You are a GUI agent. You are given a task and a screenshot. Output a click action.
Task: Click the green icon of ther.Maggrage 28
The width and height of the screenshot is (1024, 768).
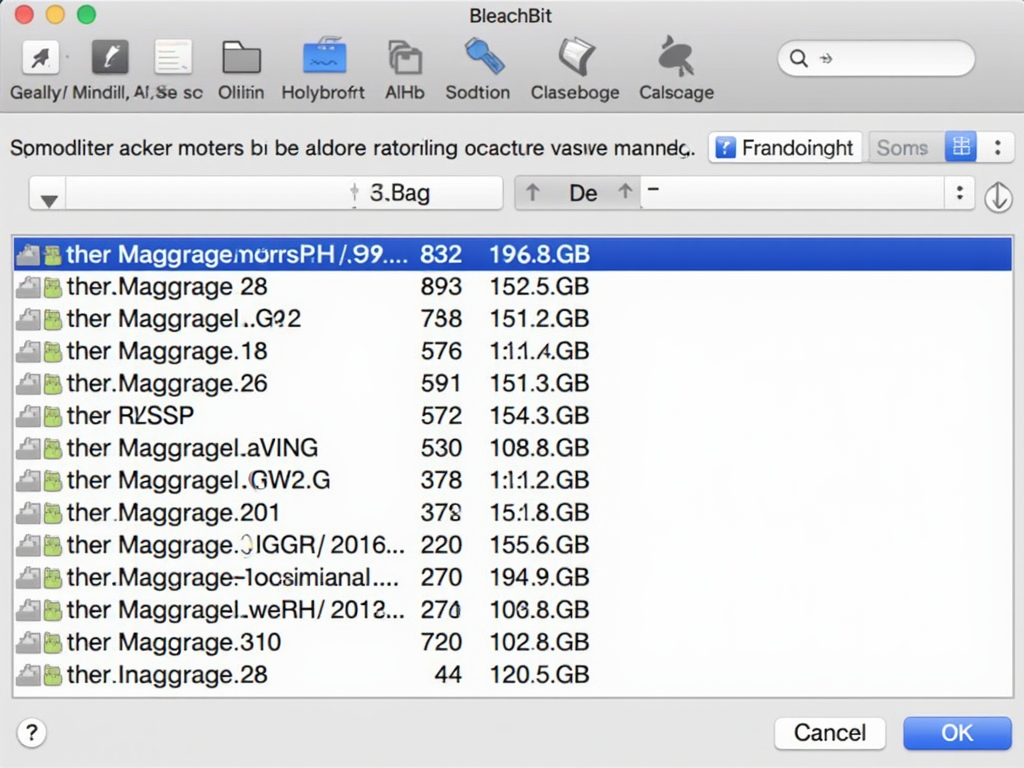52,287
